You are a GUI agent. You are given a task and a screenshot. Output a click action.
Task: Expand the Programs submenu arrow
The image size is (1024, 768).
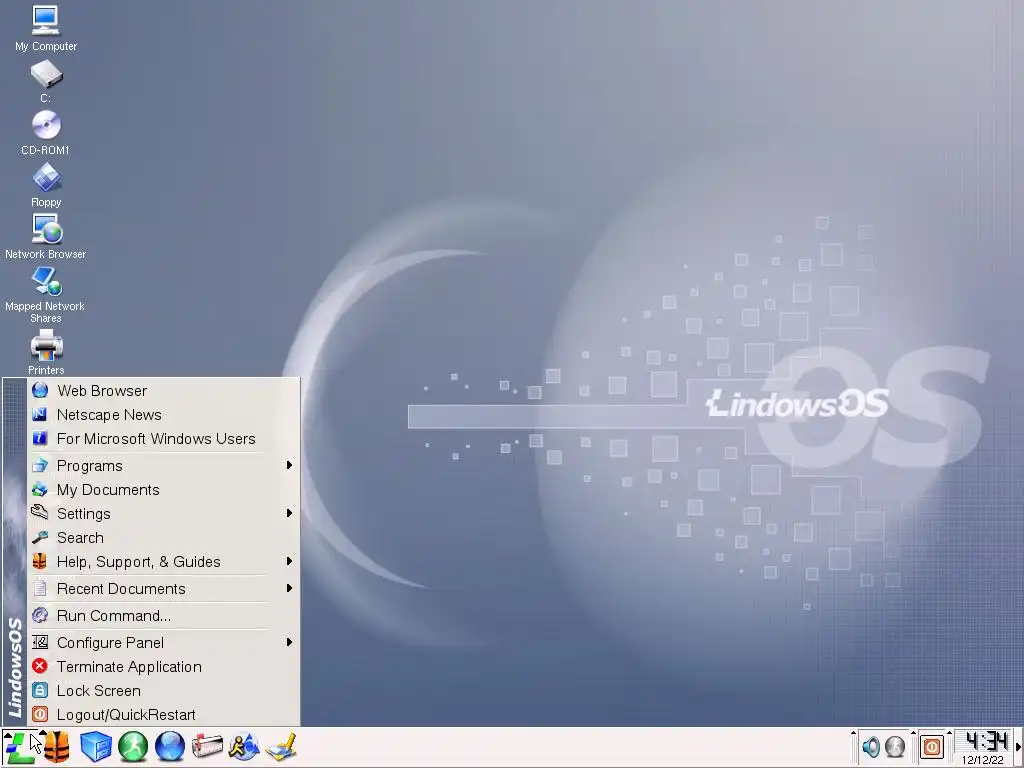click(289, 465)
